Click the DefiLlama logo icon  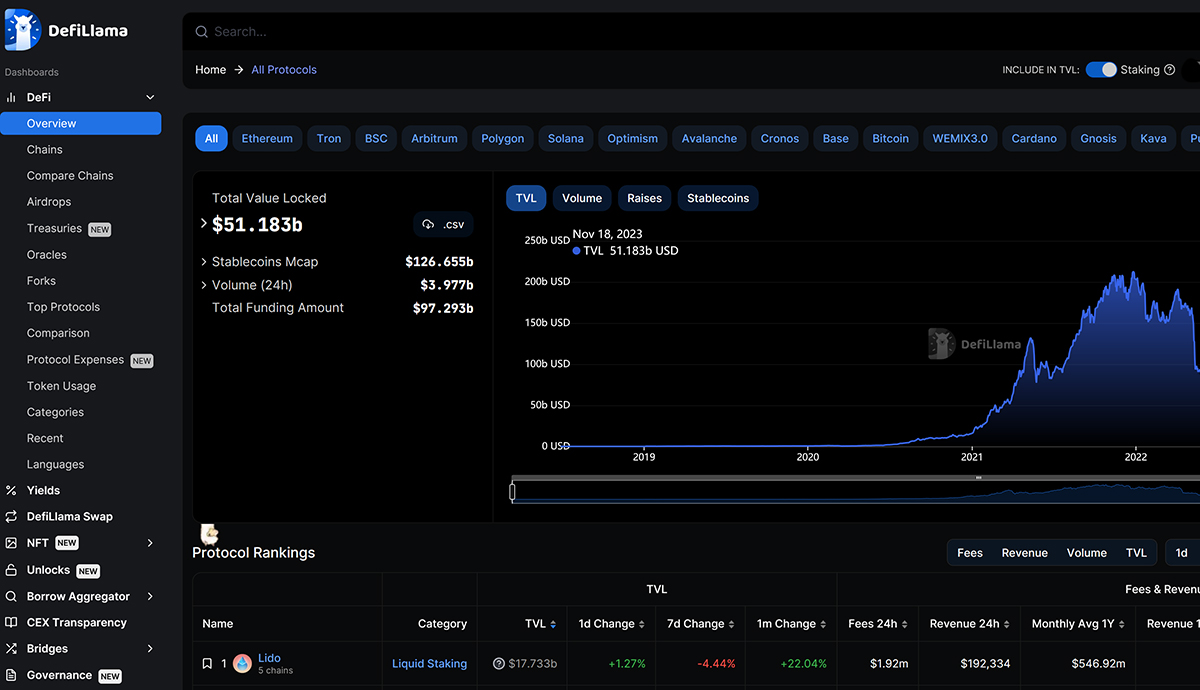coord(22,30)
